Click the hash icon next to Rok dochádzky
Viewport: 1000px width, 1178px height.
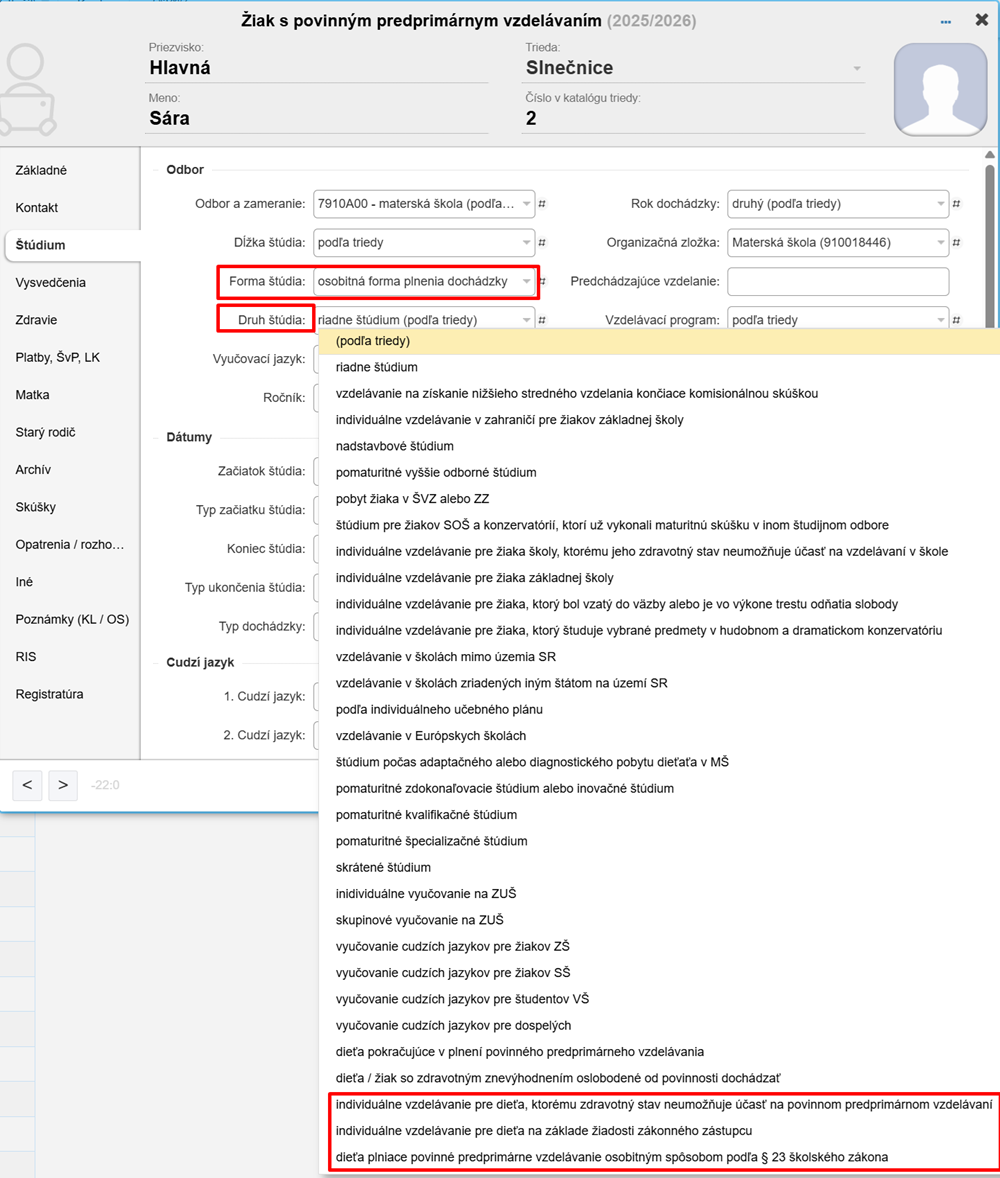click(x=956, y=204)
